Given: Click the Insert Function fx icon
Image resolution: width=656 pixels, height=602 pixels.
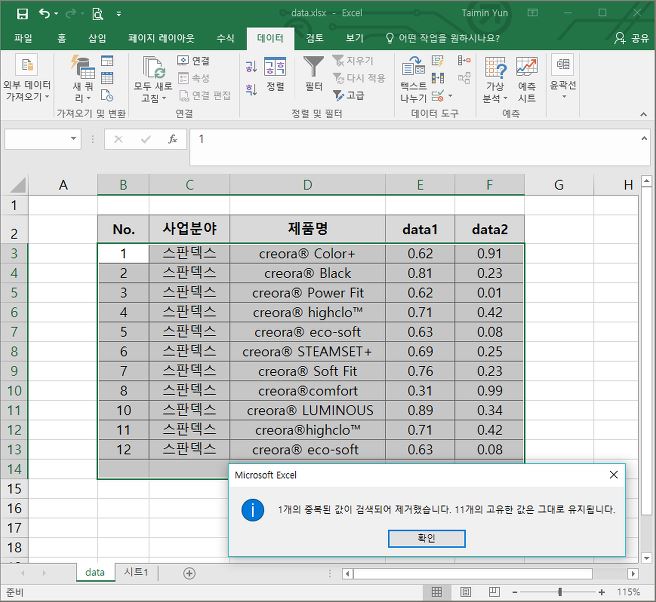Looking at the screenshot, I should click(172, 139).
